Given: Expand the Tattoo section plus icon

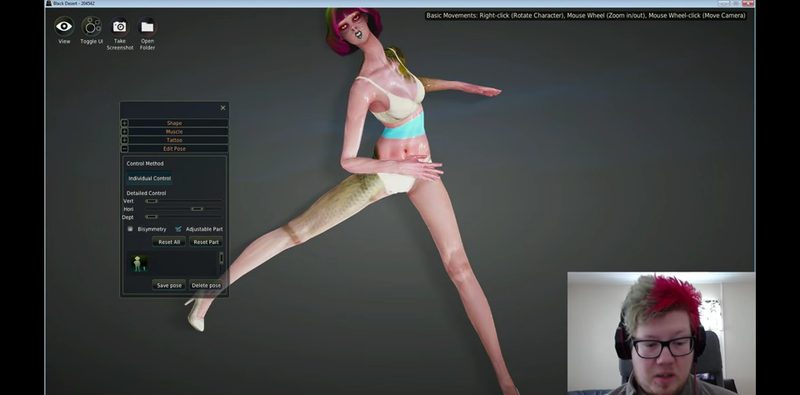Looking at the screenshot, I should click(x=124, y=140).
